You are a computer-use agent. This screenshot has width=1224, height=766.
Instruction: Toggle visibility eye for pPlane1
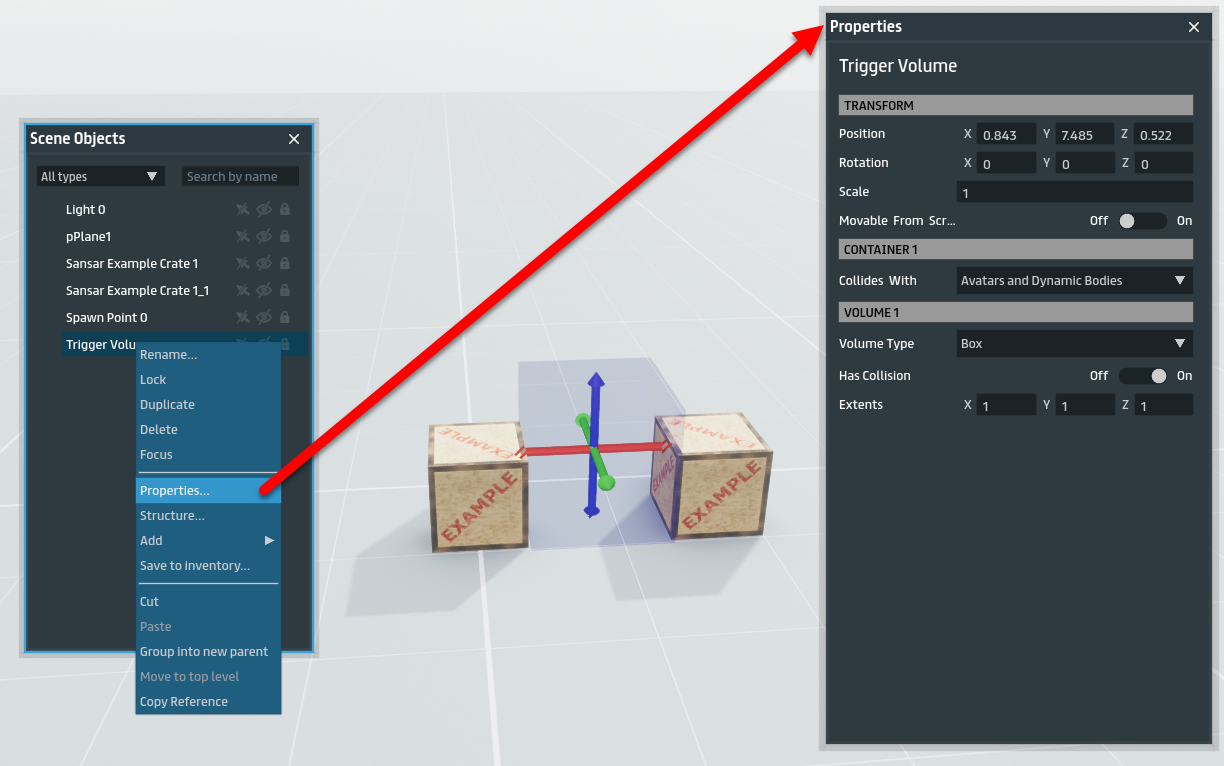tap(264, 237)
